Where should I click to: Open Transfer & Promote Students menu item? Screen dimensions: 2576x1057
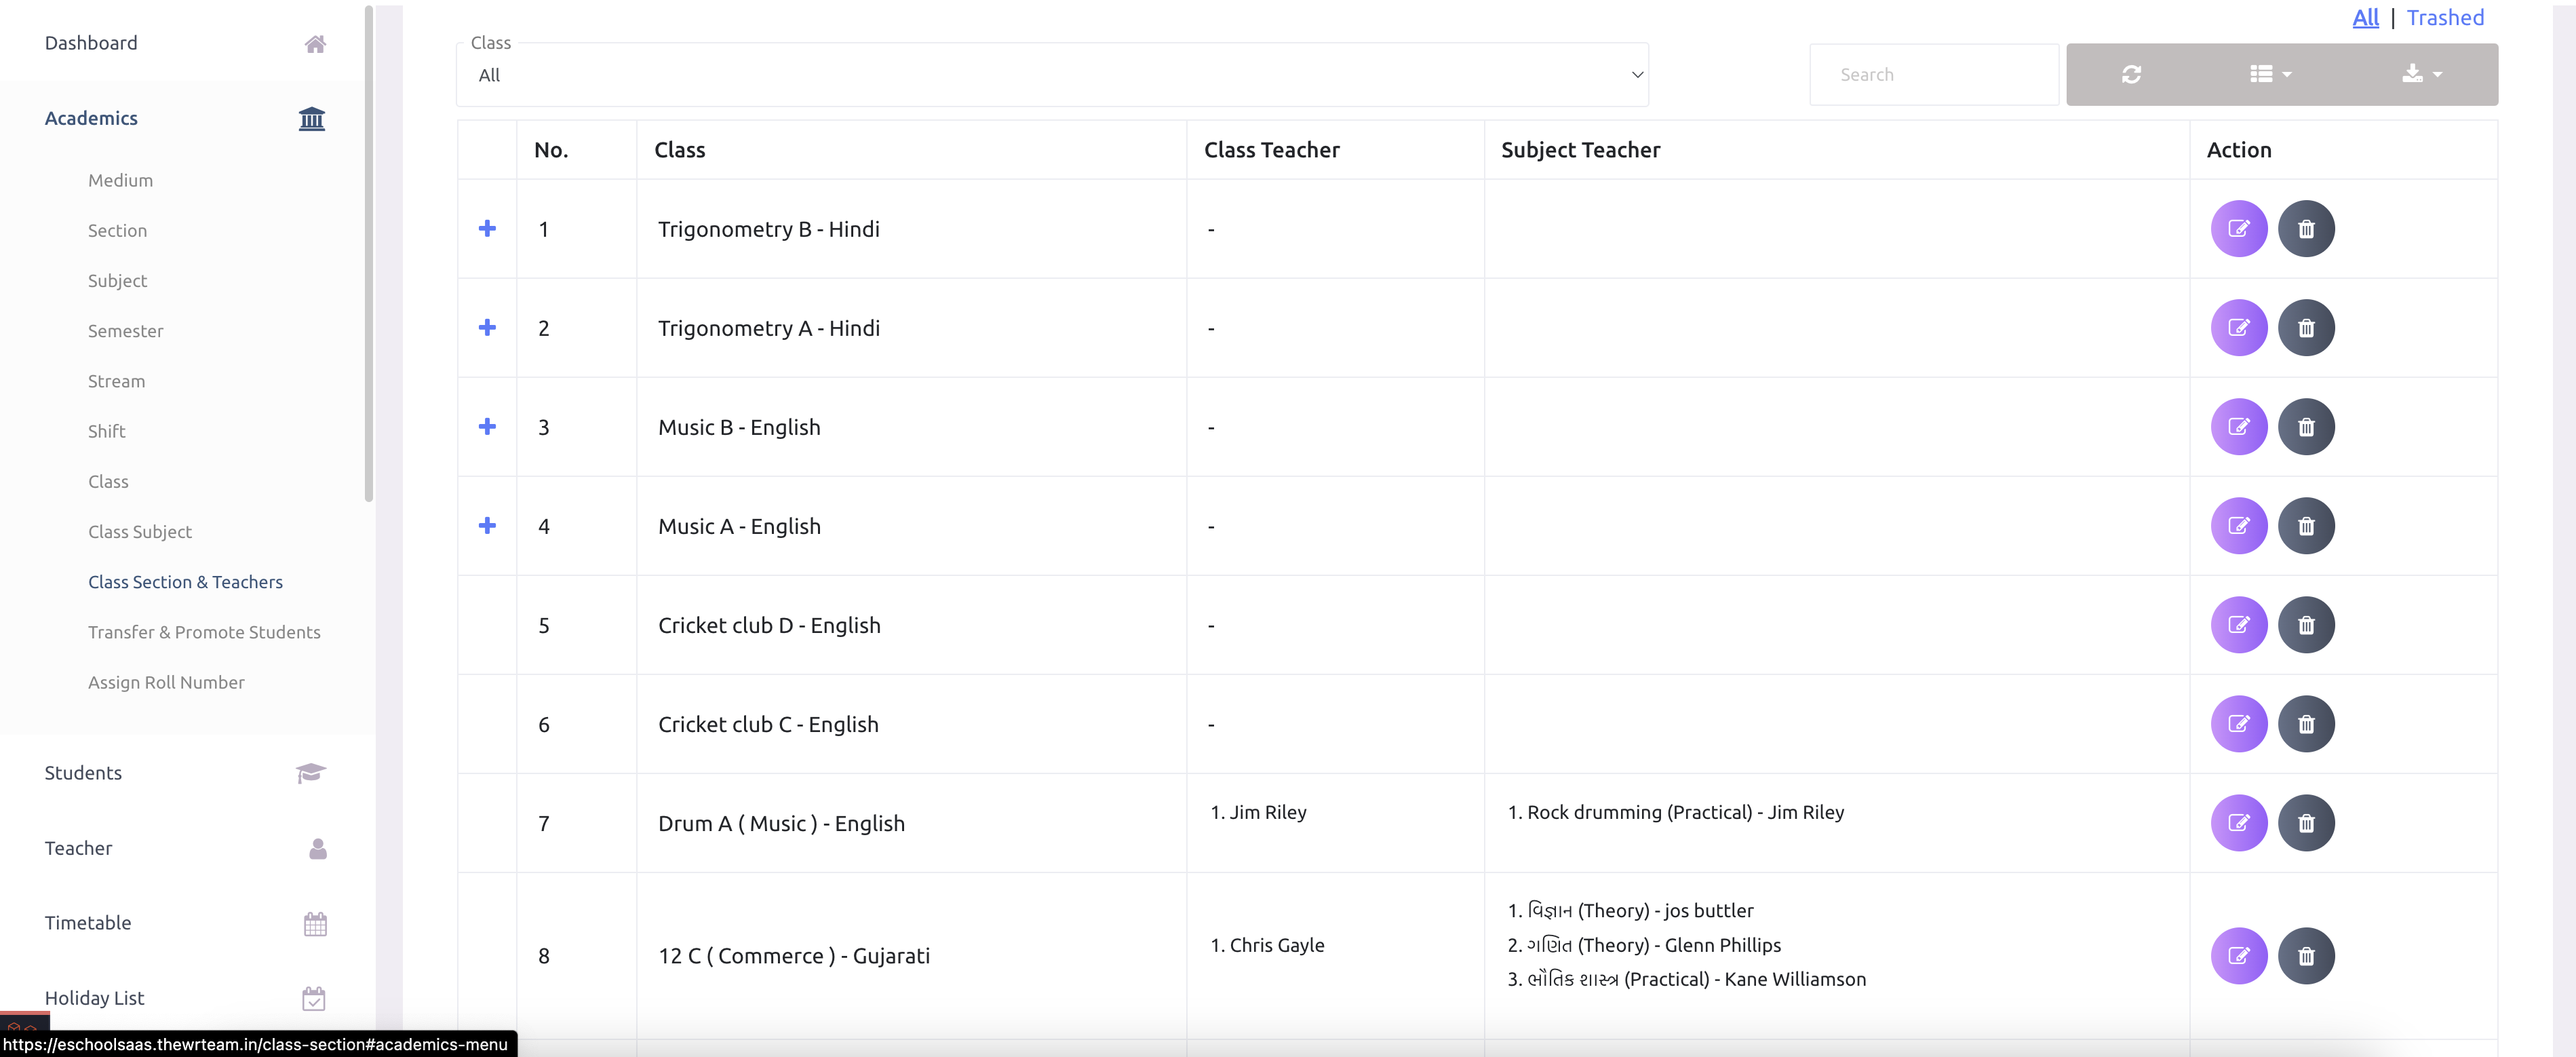pos(203,630)
